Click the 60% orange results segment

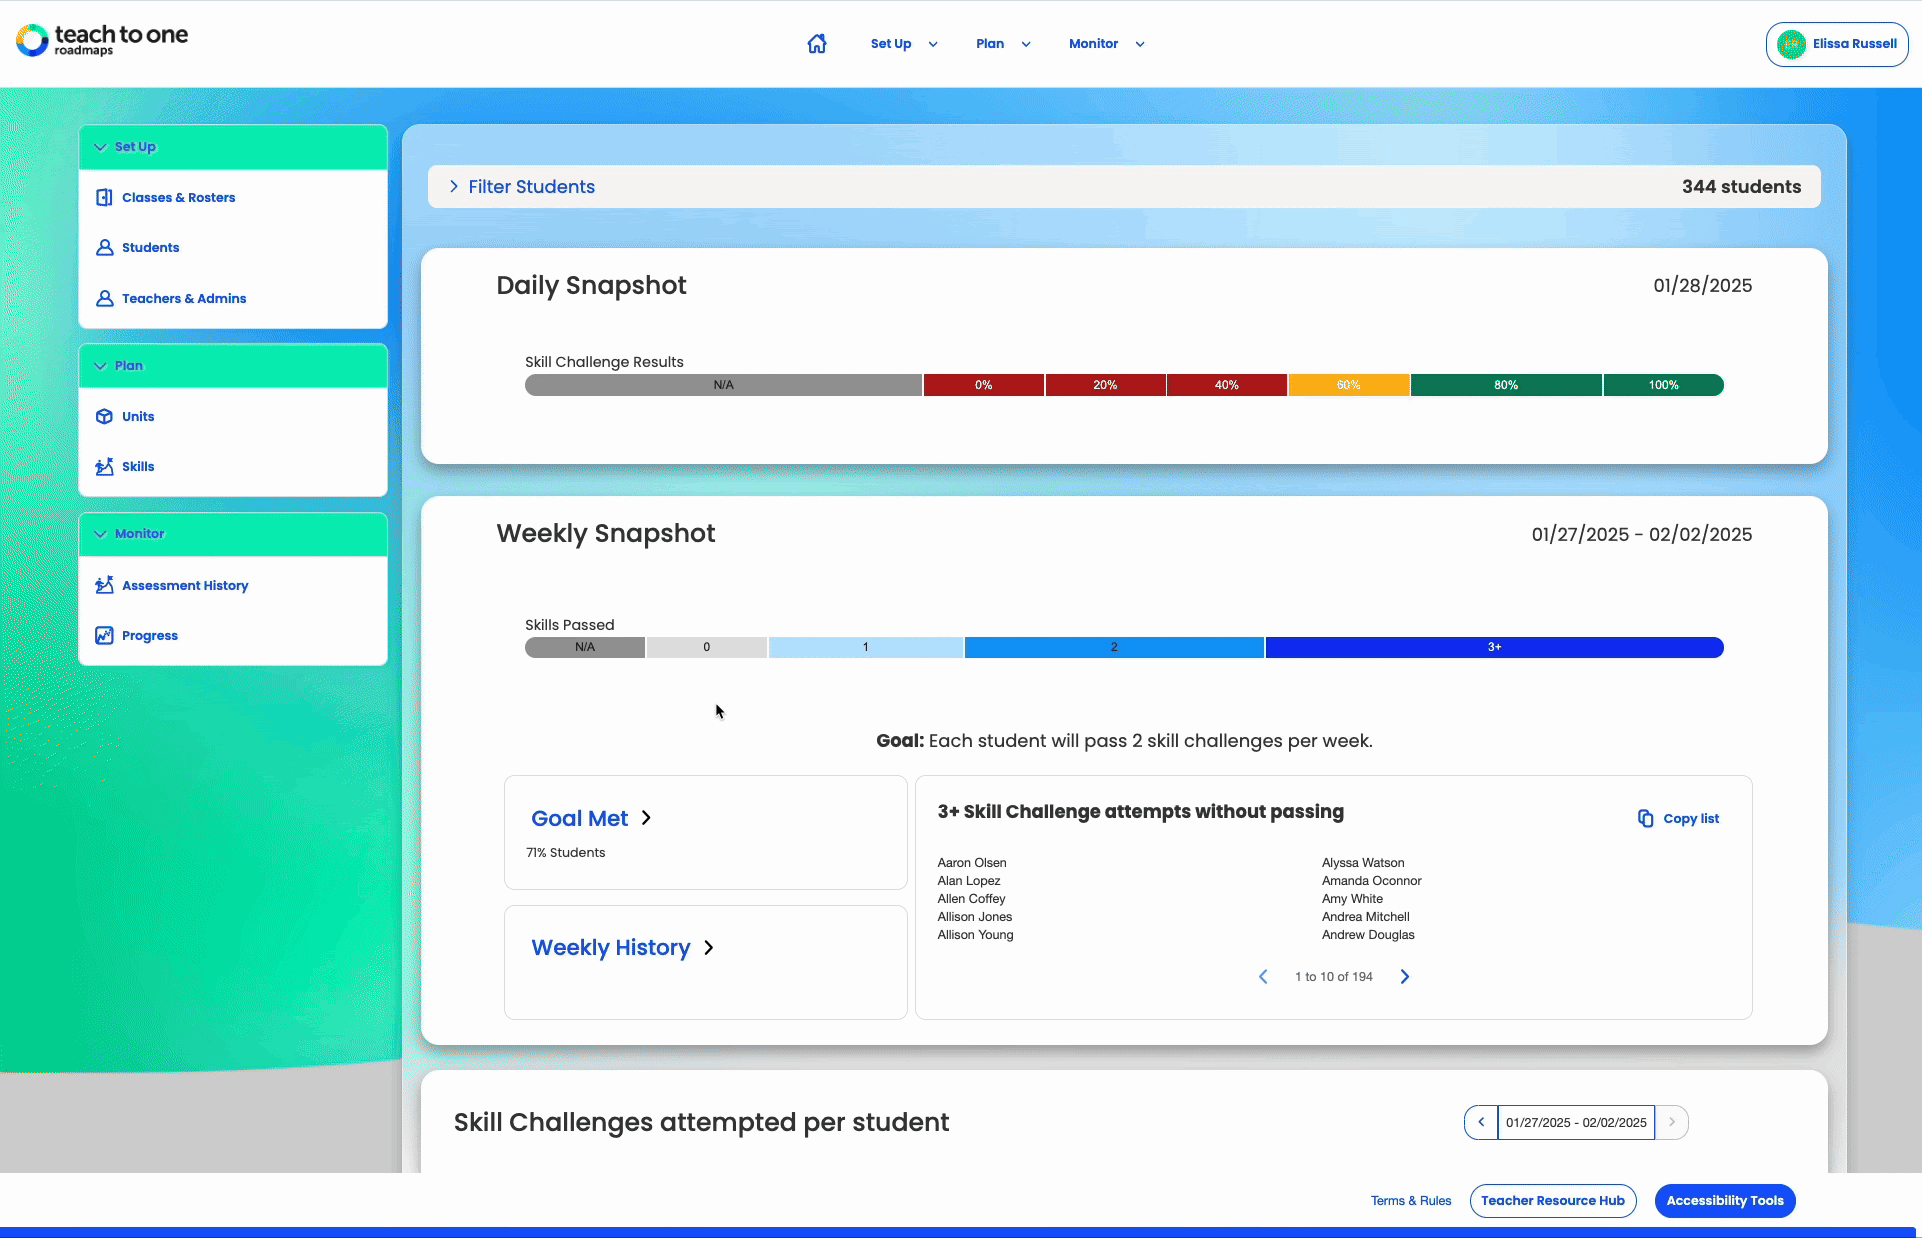tap(1349, 385)
